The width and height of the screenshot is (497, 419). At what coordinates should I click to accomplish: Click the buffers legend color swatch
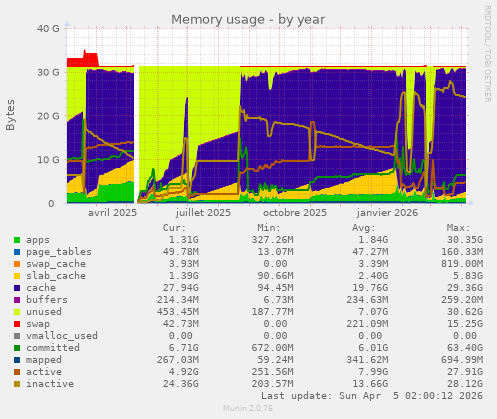click(17, 300)
